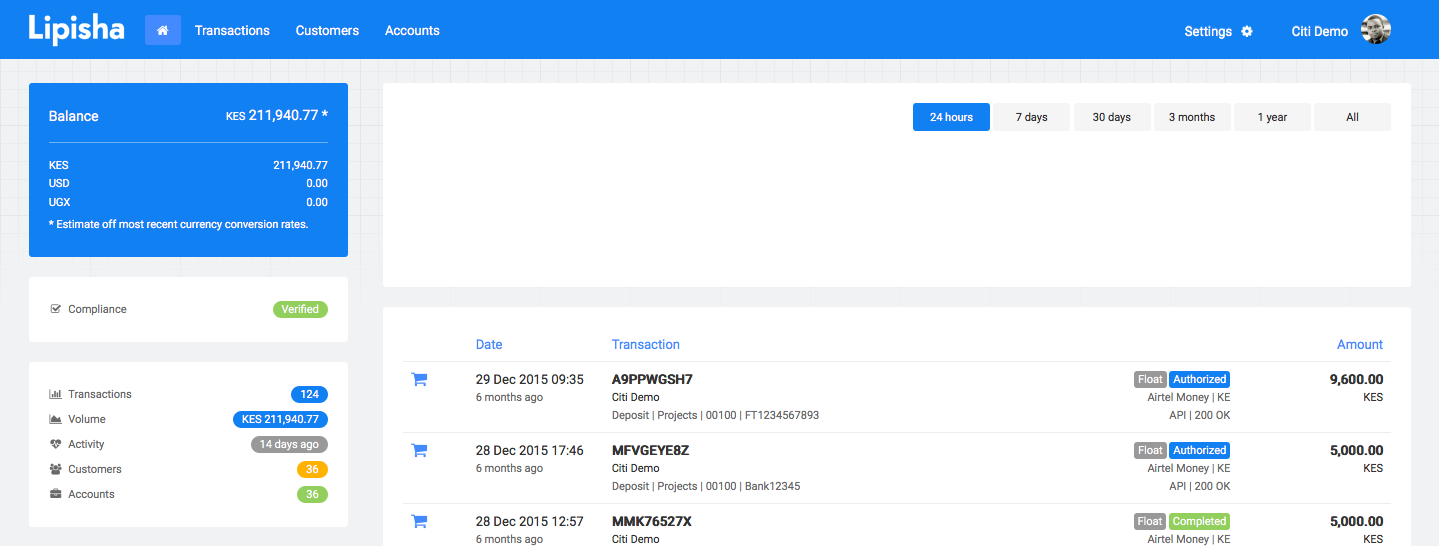Sort by the Date column header
This screenshot has height=546, width=1439.
coord(489,344)
